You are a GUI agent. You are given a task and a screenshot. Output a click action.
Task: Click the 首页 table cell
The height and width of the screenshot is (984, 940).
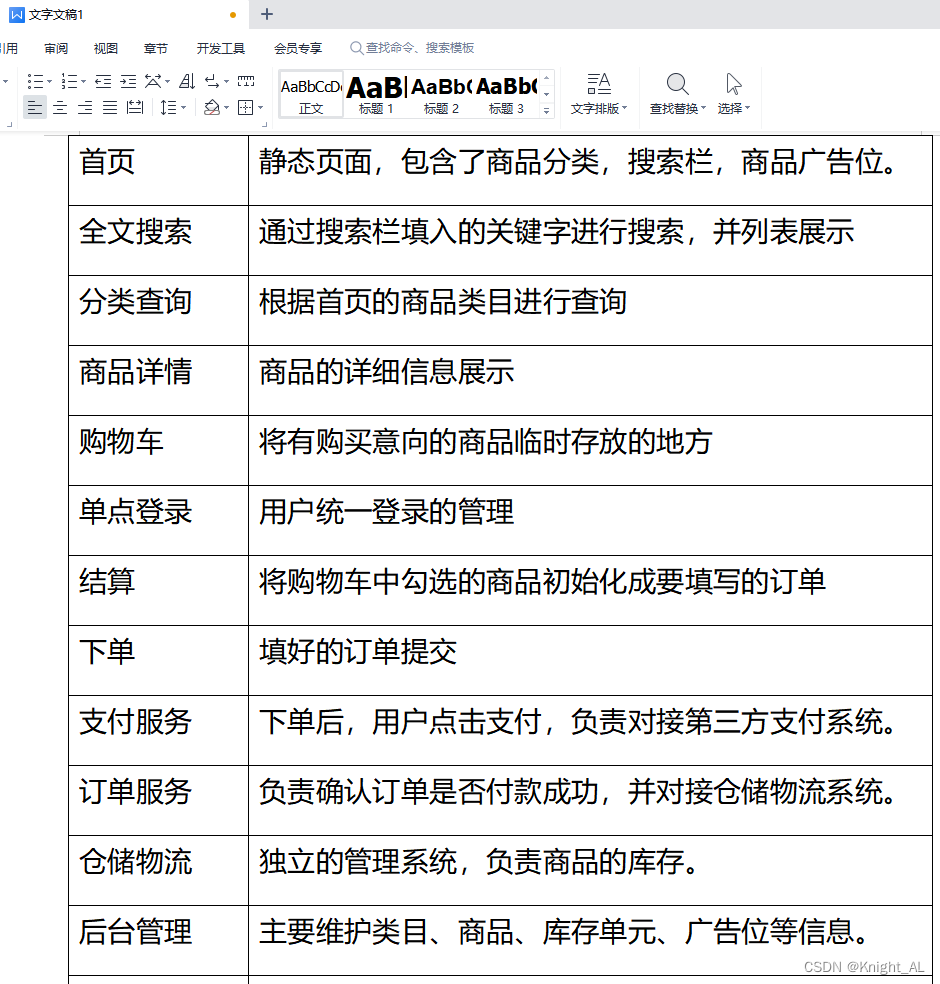tap(158, 170)
